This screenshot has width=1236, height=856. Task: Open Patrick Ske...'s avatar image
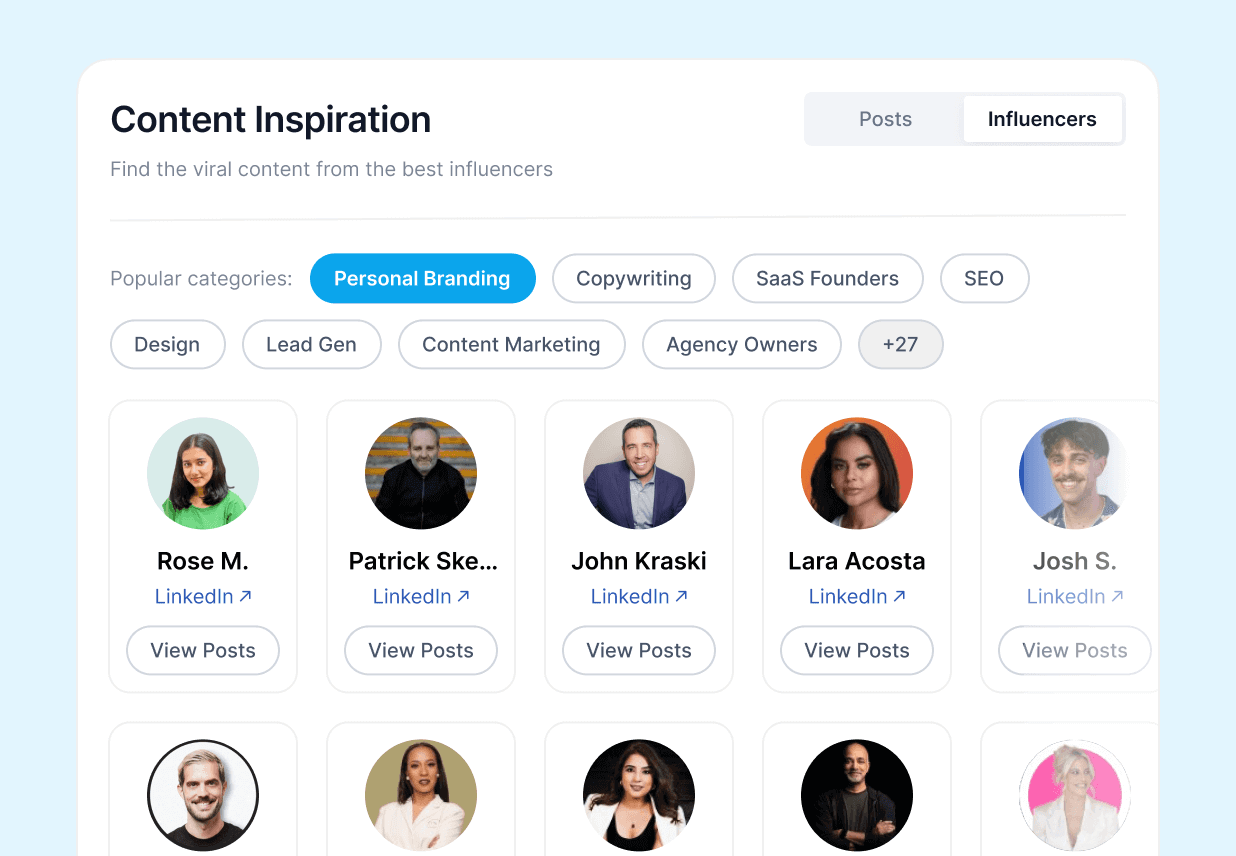coord(421,473)
